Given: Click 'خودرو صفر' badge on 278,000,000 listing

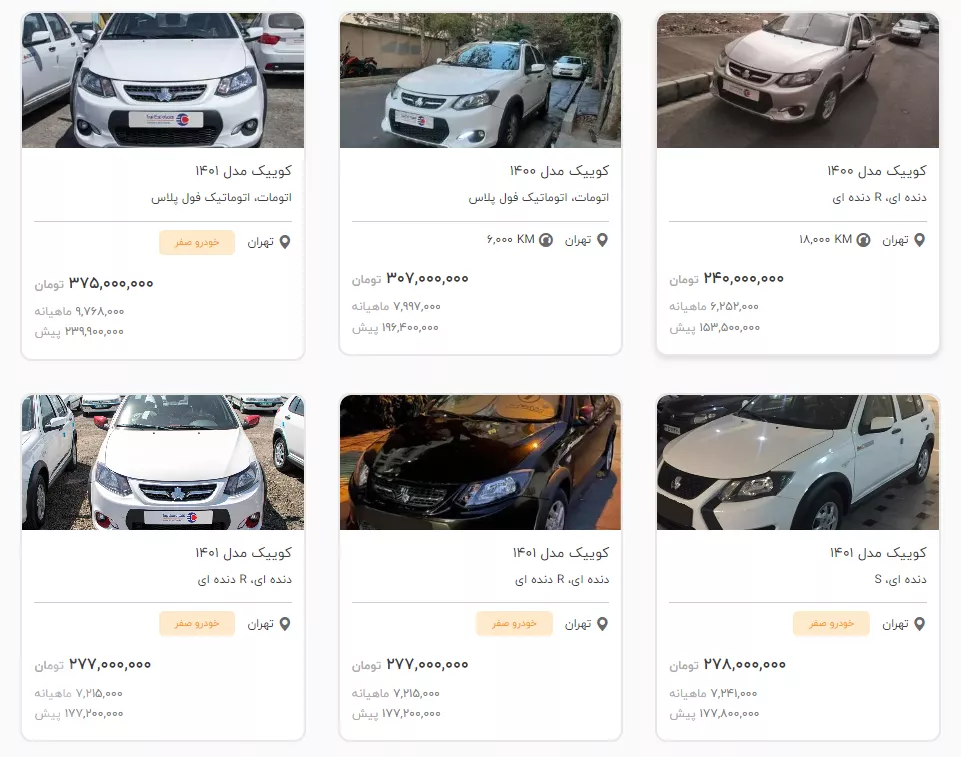Looking at the screenshot, I should [x=831, y=623].
